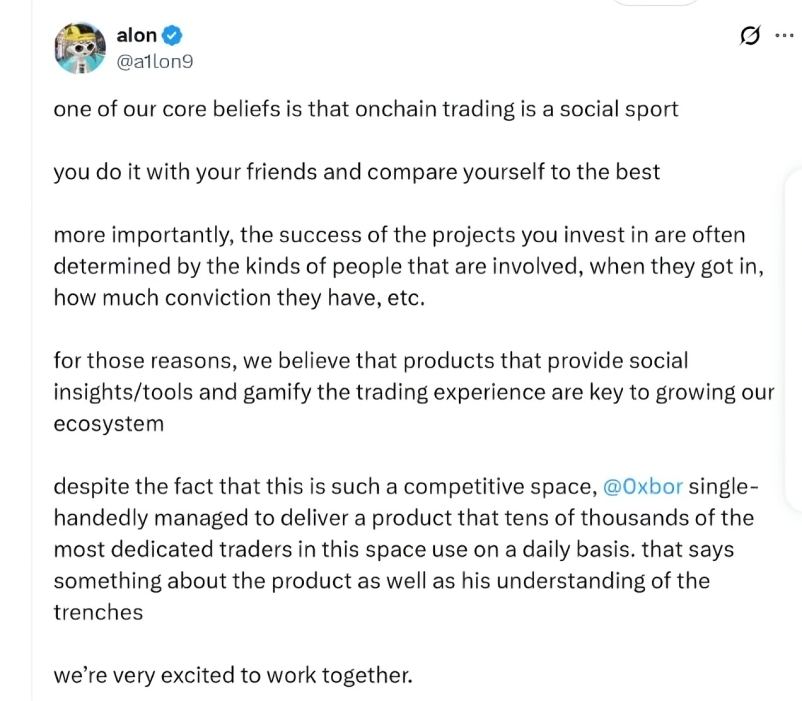Open the more-actions dropdown for this tweet
Screen dimensions: 802x701
click(785, 34)
